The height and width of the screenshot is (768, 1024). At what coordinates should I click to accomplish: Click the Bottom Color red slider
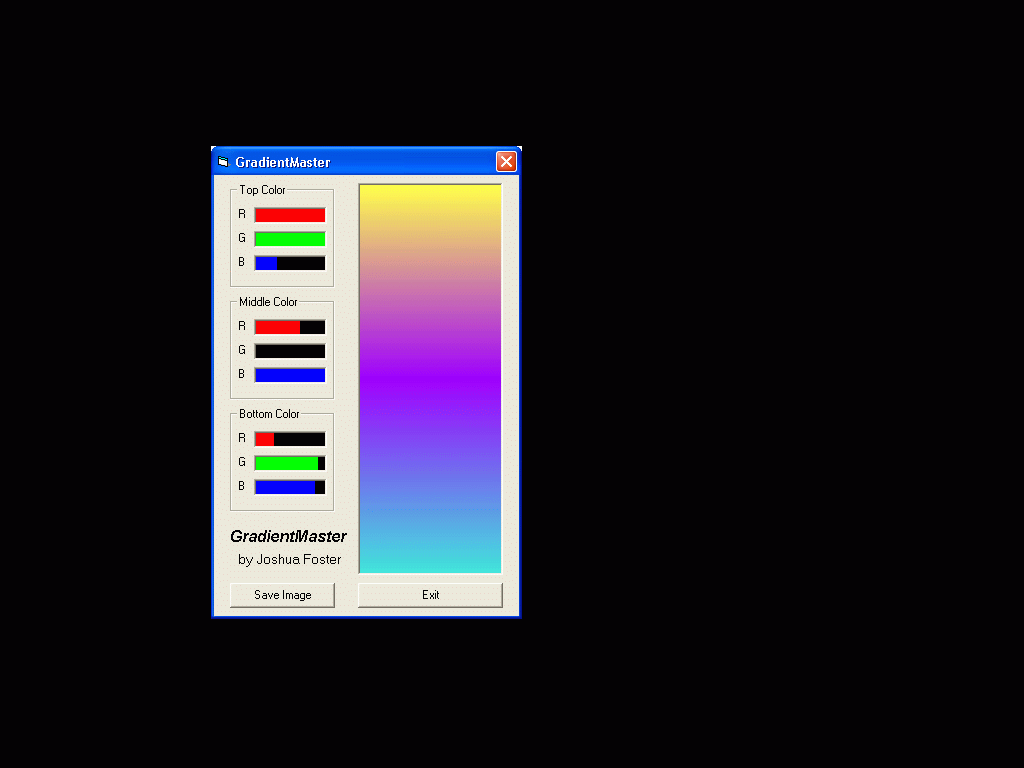(290, 439)
